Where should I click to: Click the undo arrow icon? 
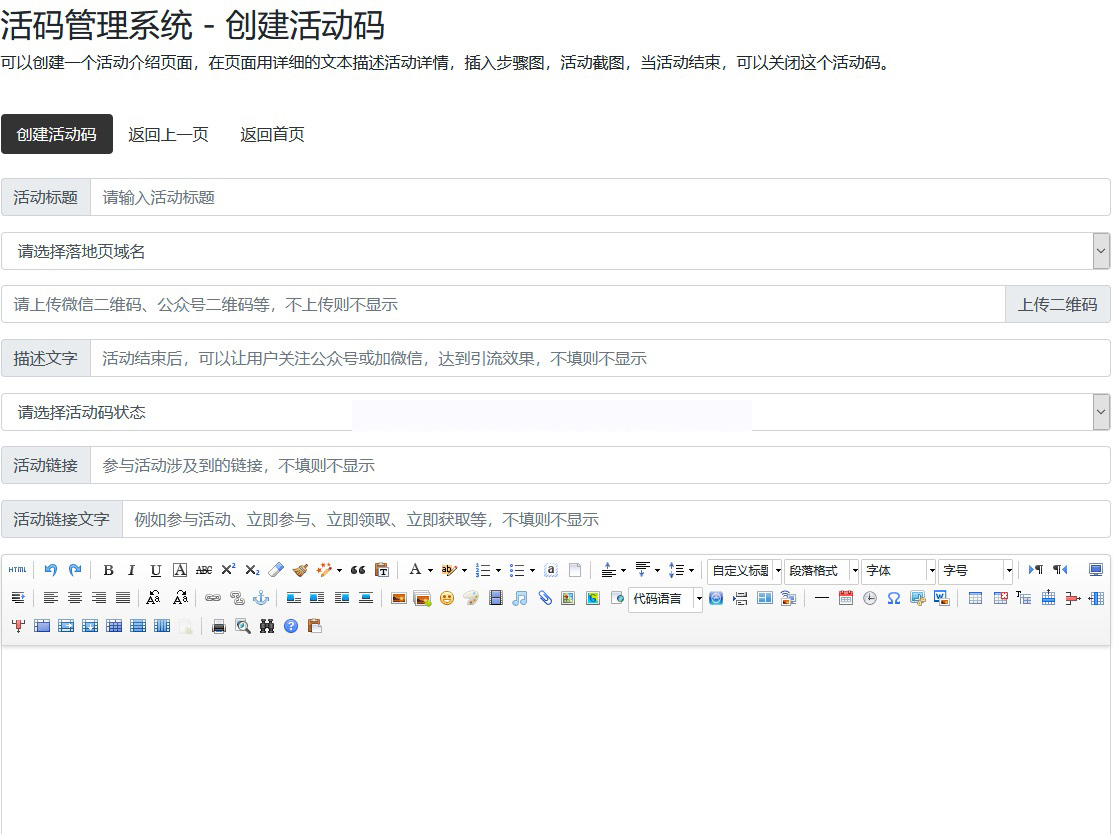point(51,570)
